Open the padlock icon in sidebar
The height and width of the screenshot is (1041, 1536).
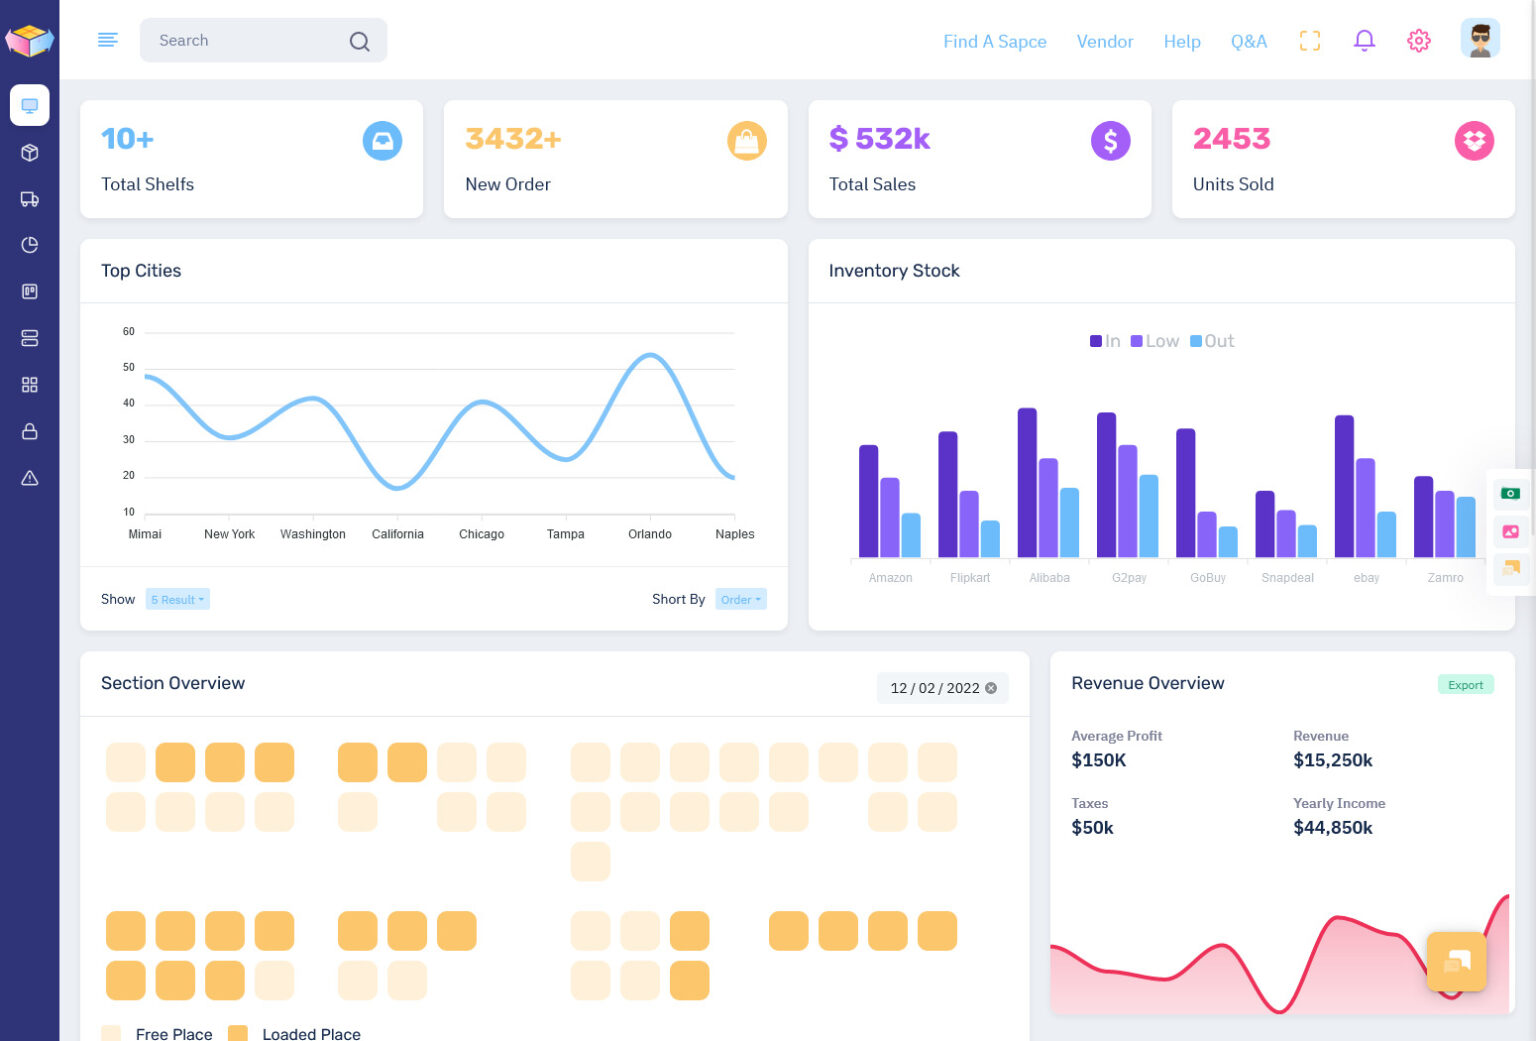point(30,431)
